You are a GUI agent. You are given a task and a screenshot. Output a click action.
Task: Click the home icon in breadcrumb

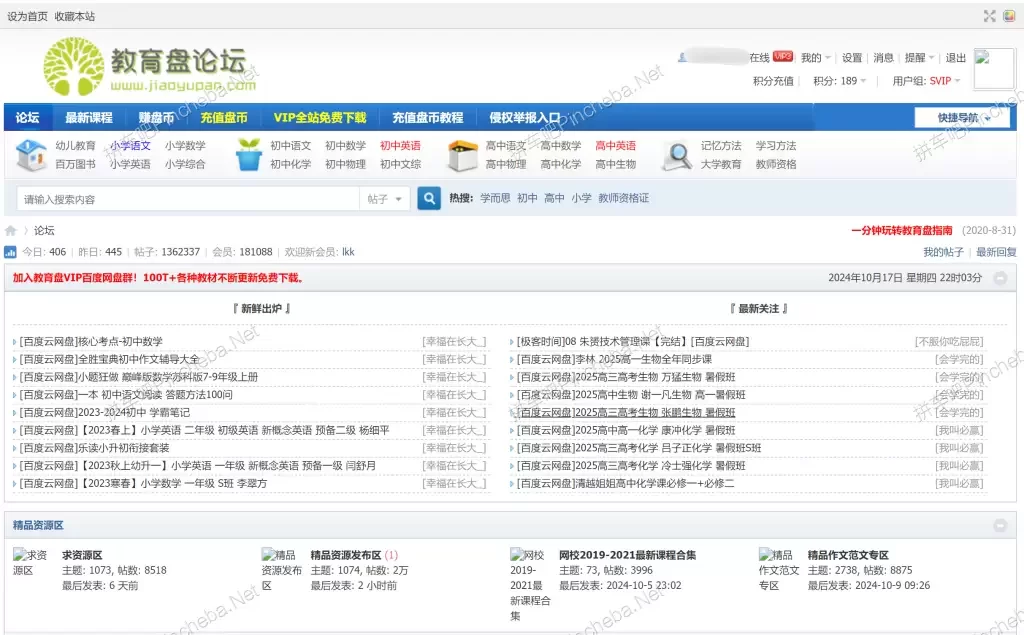click(x=11, y=231)
